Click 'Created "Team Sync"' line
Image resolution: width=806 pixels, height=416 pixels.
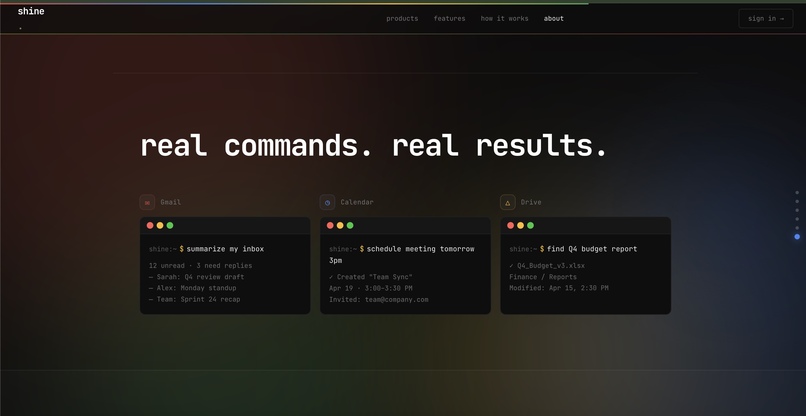click(x=371, y=277)
